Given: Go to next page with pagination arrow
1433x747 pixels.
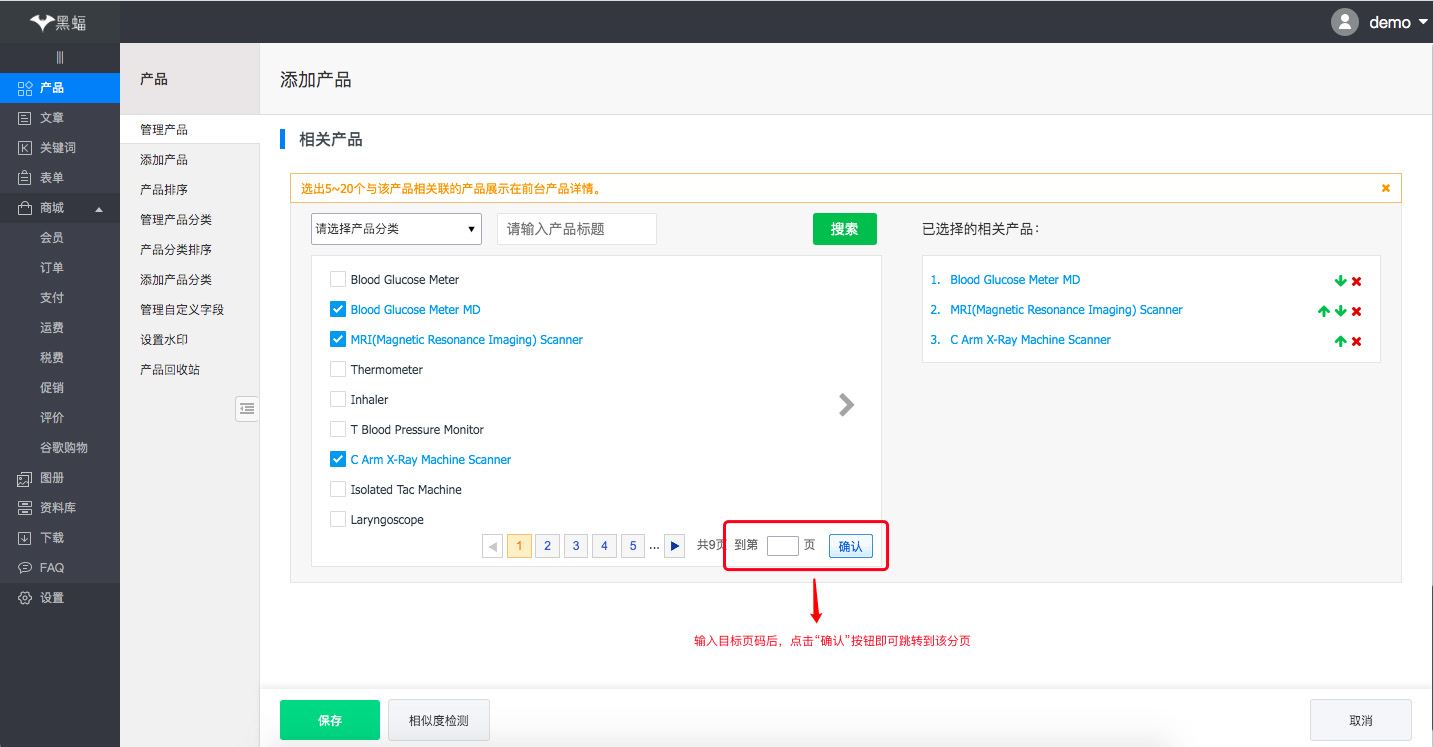Looking at the screenshot, I should (675, 546).
